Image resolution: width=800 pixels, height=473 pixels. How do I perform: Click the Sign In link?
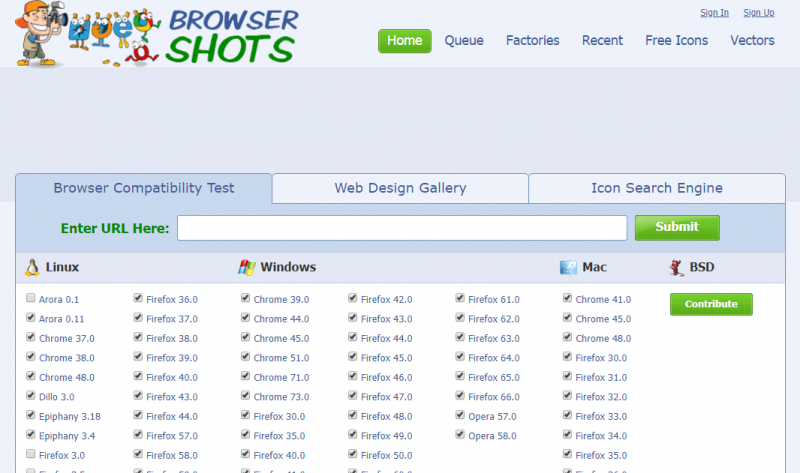(x=714, y=13)
